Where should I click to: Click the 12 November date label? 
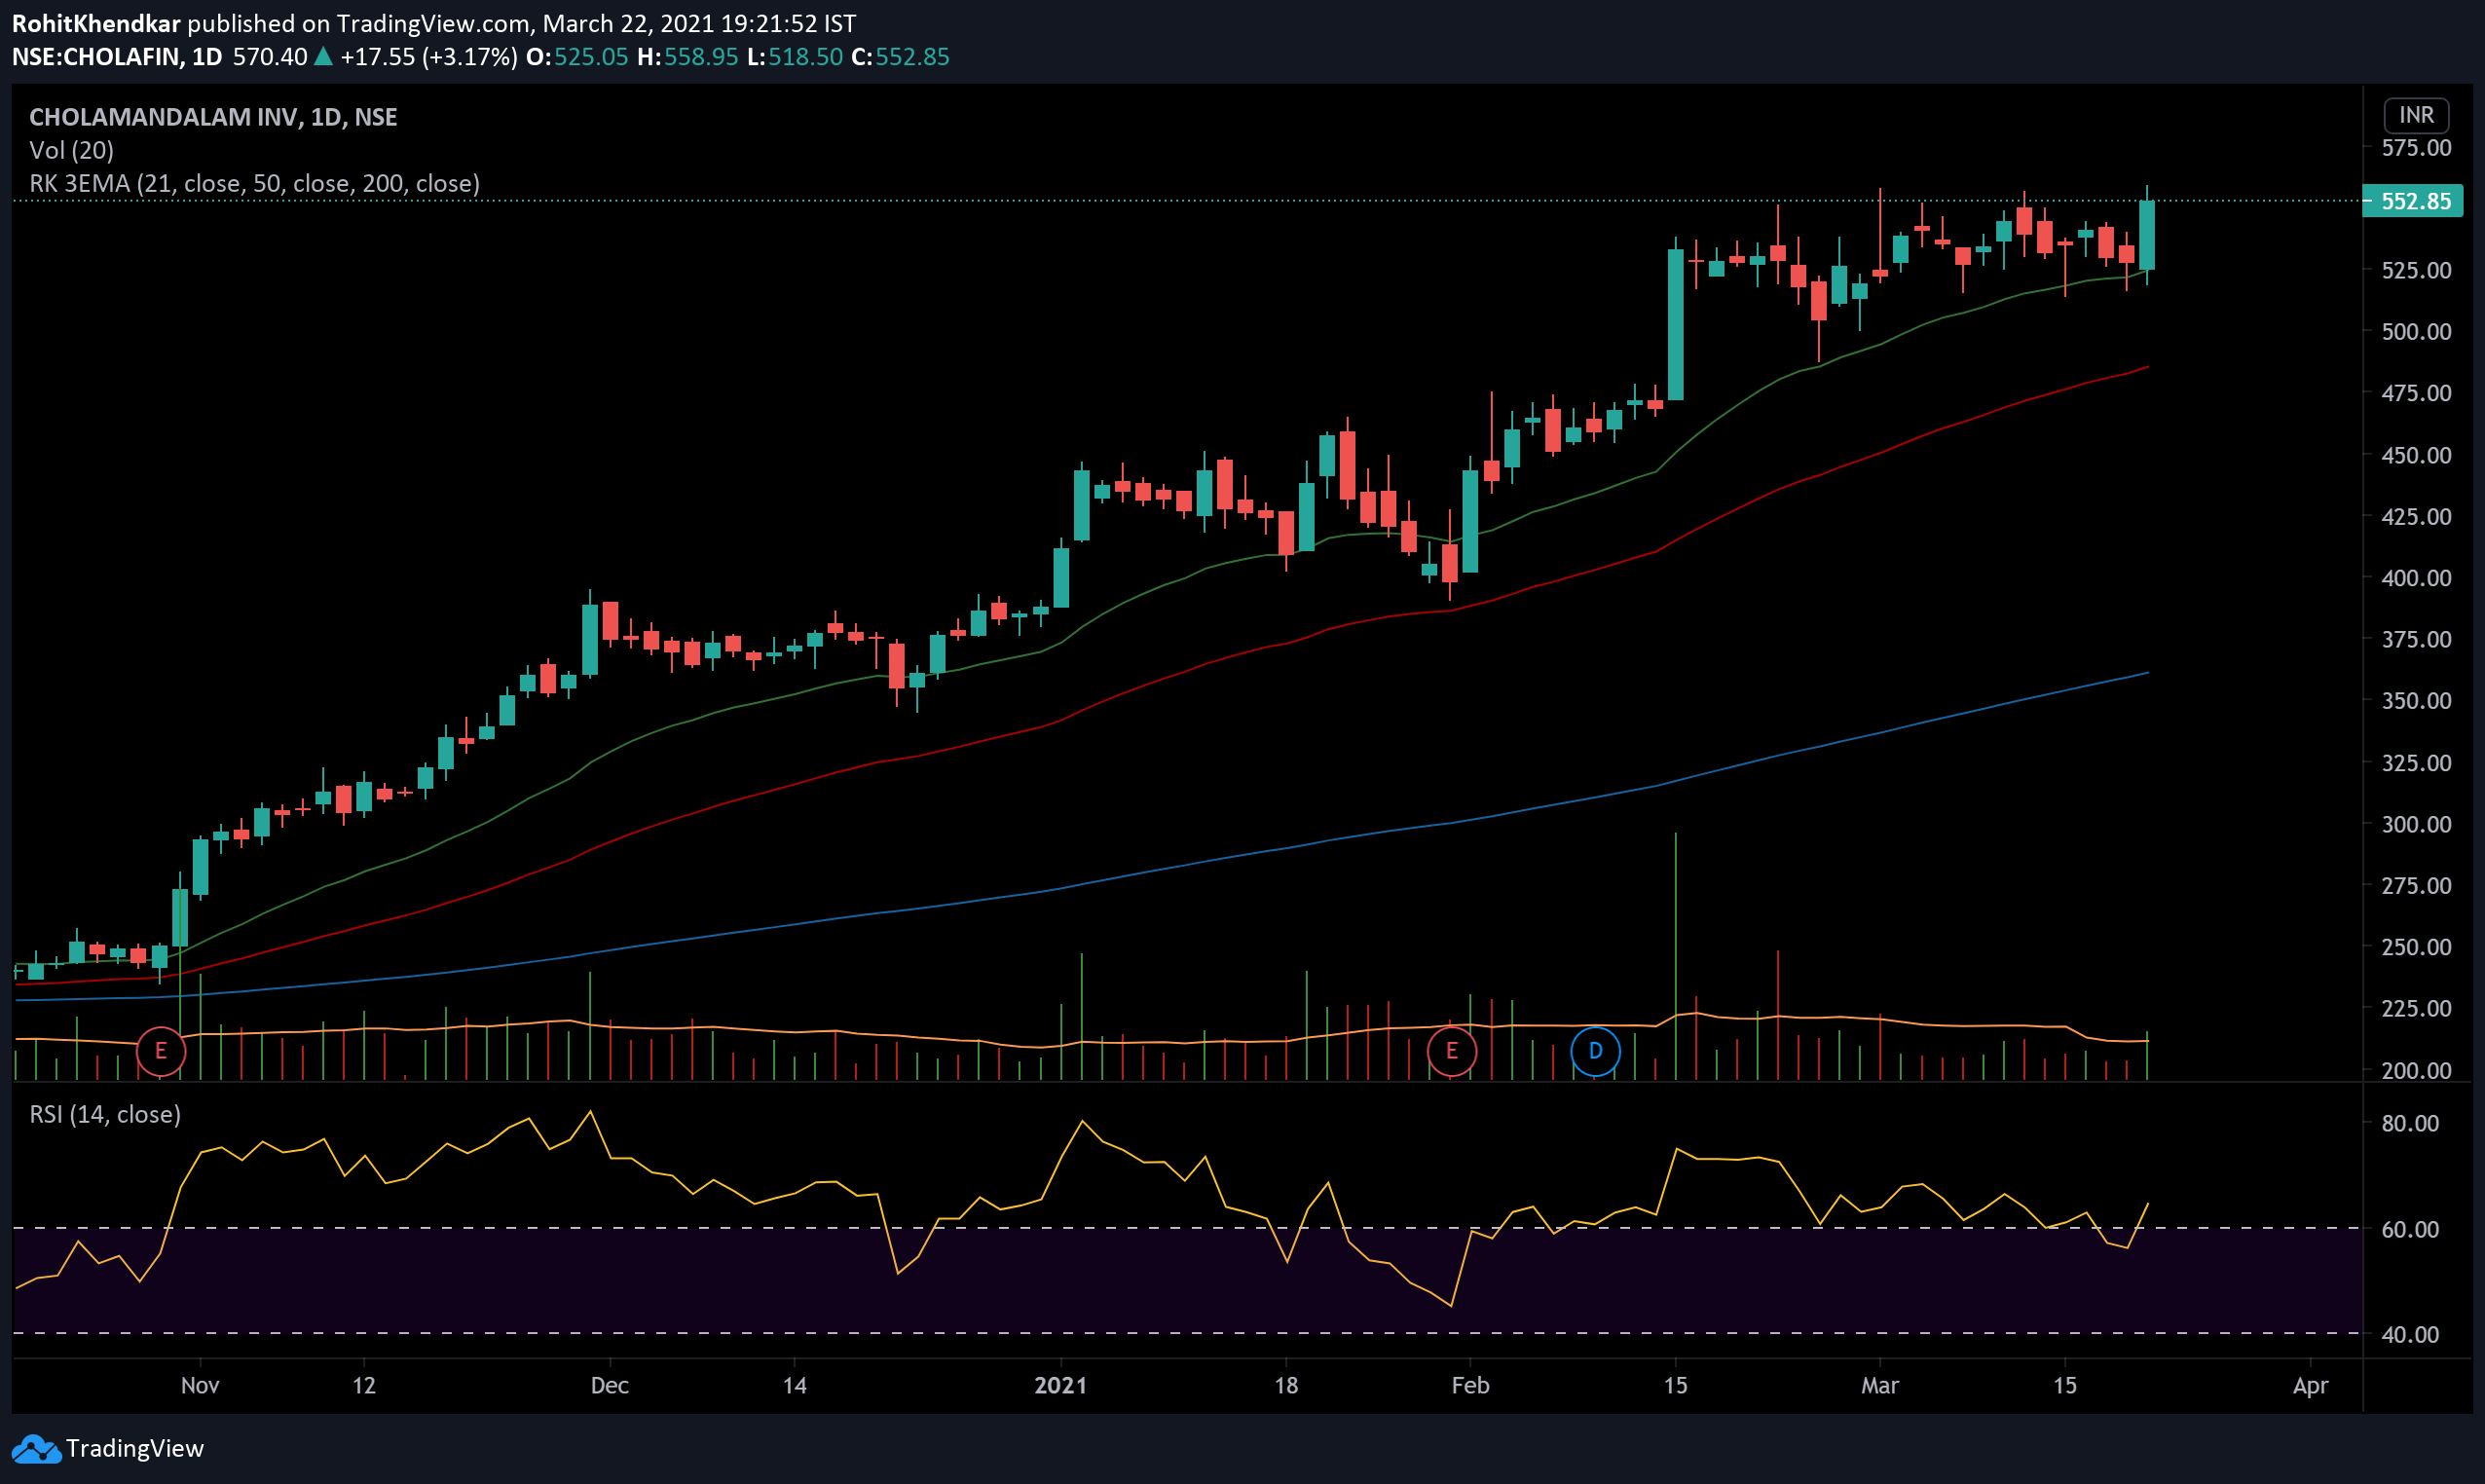(364, 1386)
